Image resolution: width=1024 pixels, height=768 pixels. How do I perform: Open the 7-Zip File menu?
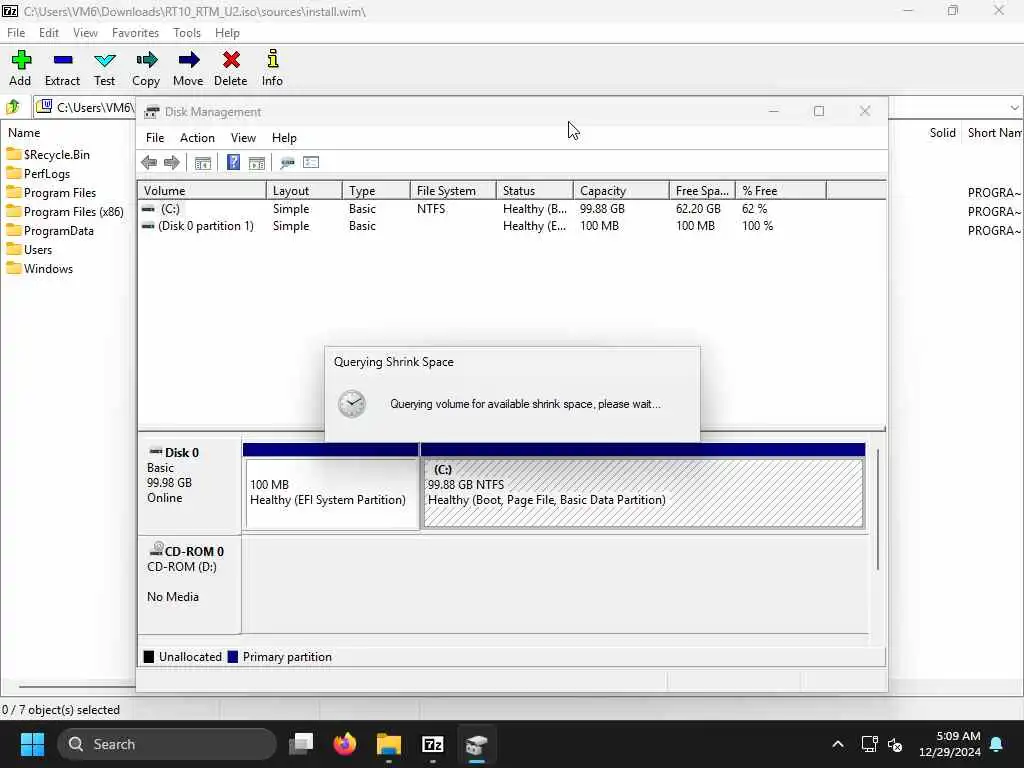(16, 33)
